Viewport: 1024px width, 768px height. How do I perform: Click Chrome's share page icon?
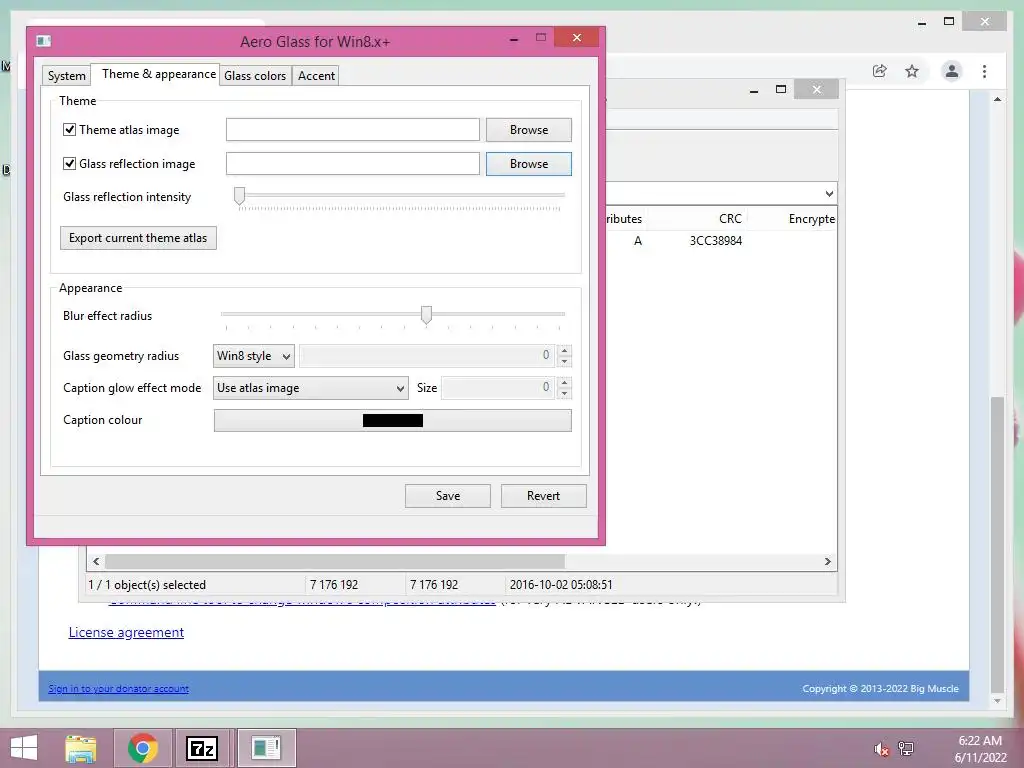click(x=880, y=71)
